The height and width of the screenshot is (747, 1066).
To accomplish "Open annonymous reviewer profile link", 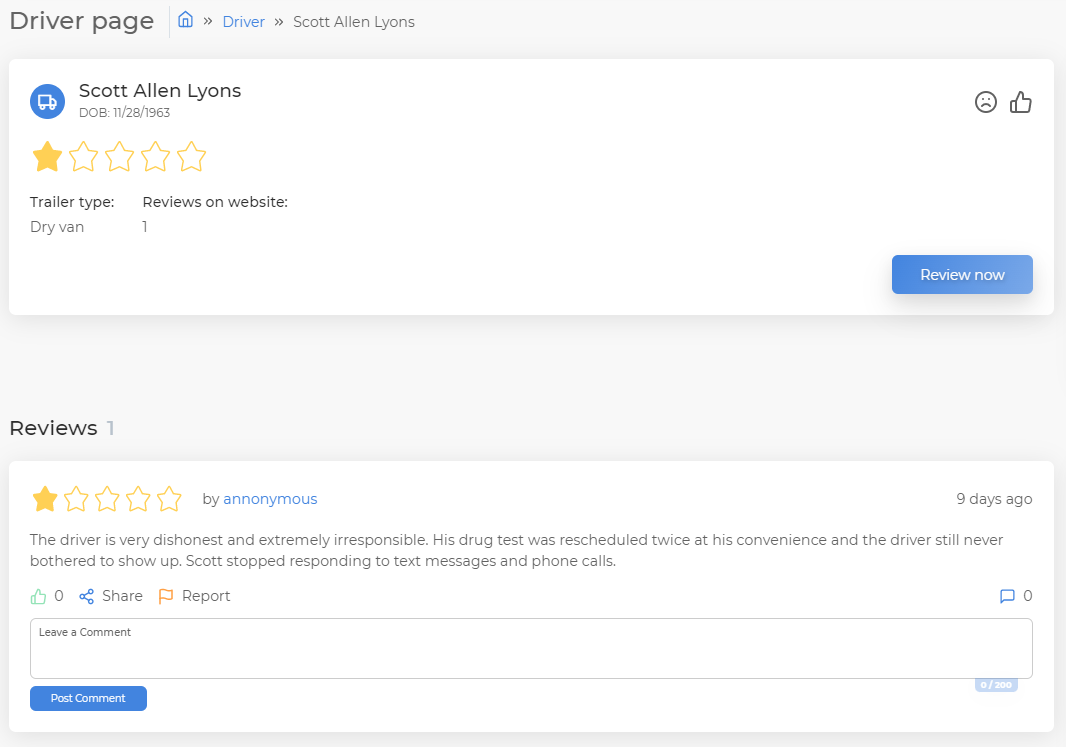I will tap(270, 499).
